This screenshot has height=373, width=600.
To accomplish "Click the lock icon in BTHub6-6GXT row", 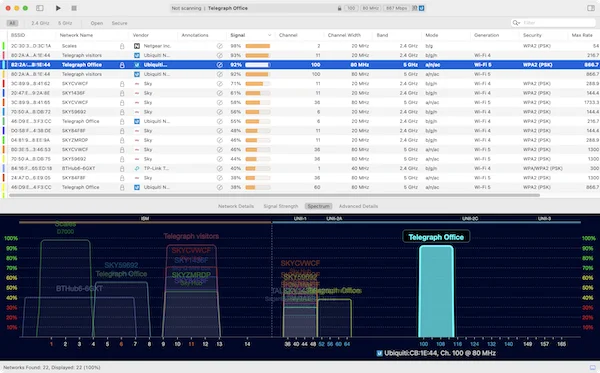I will 122,168.
